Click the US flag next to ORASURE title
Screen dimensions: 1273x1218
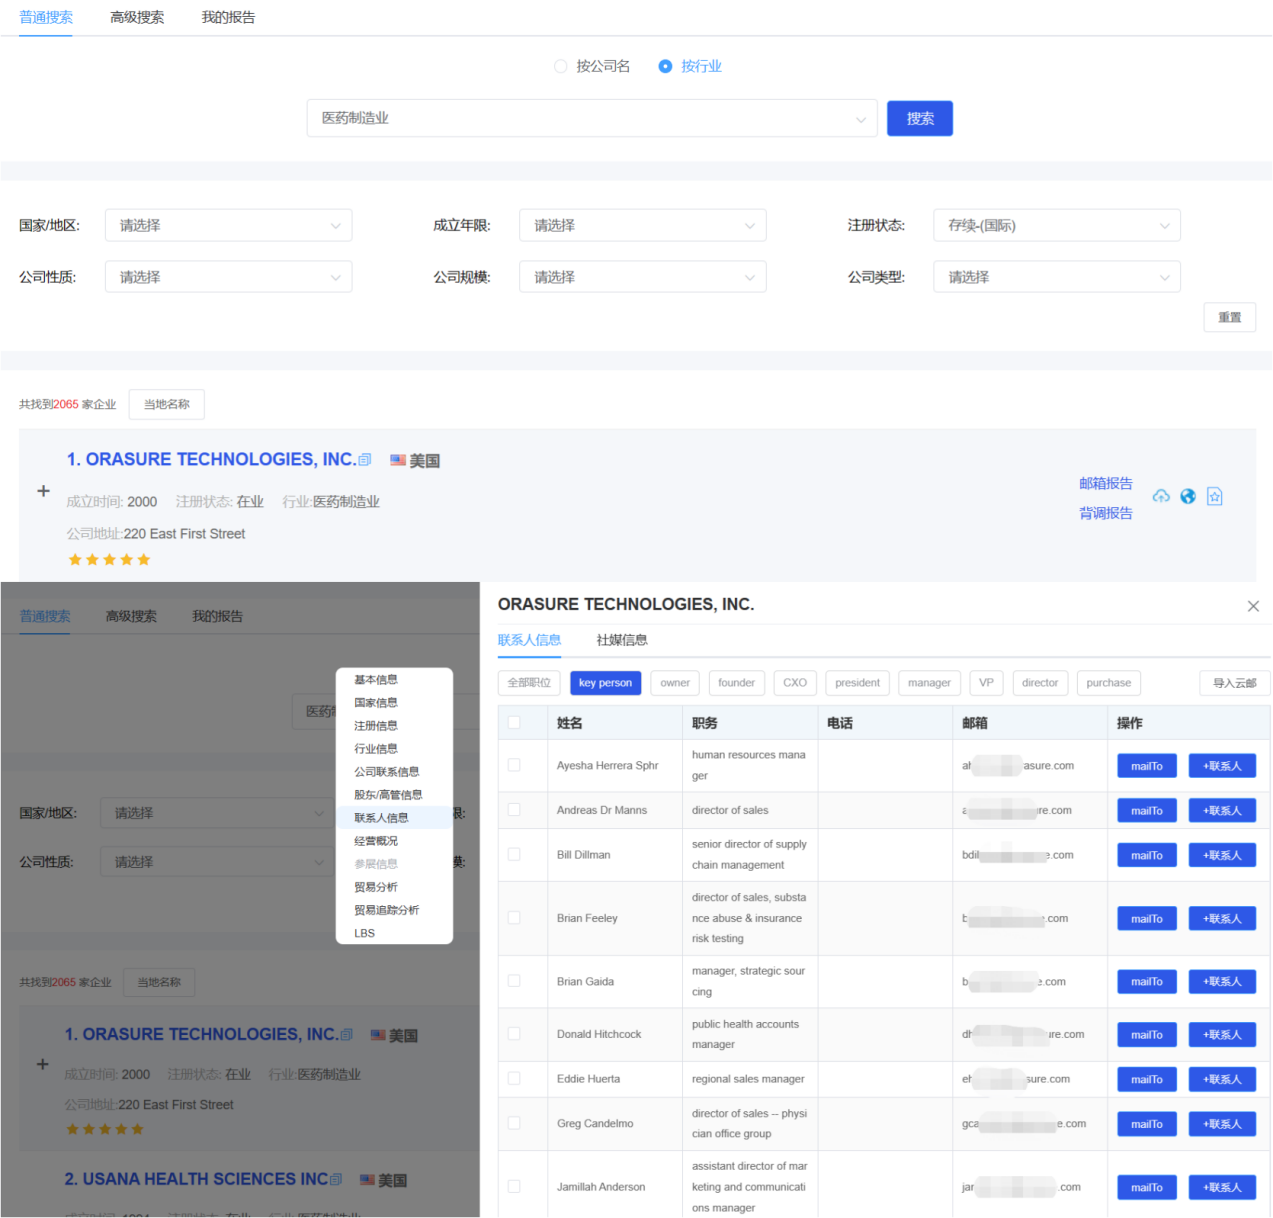coord(398,460)
